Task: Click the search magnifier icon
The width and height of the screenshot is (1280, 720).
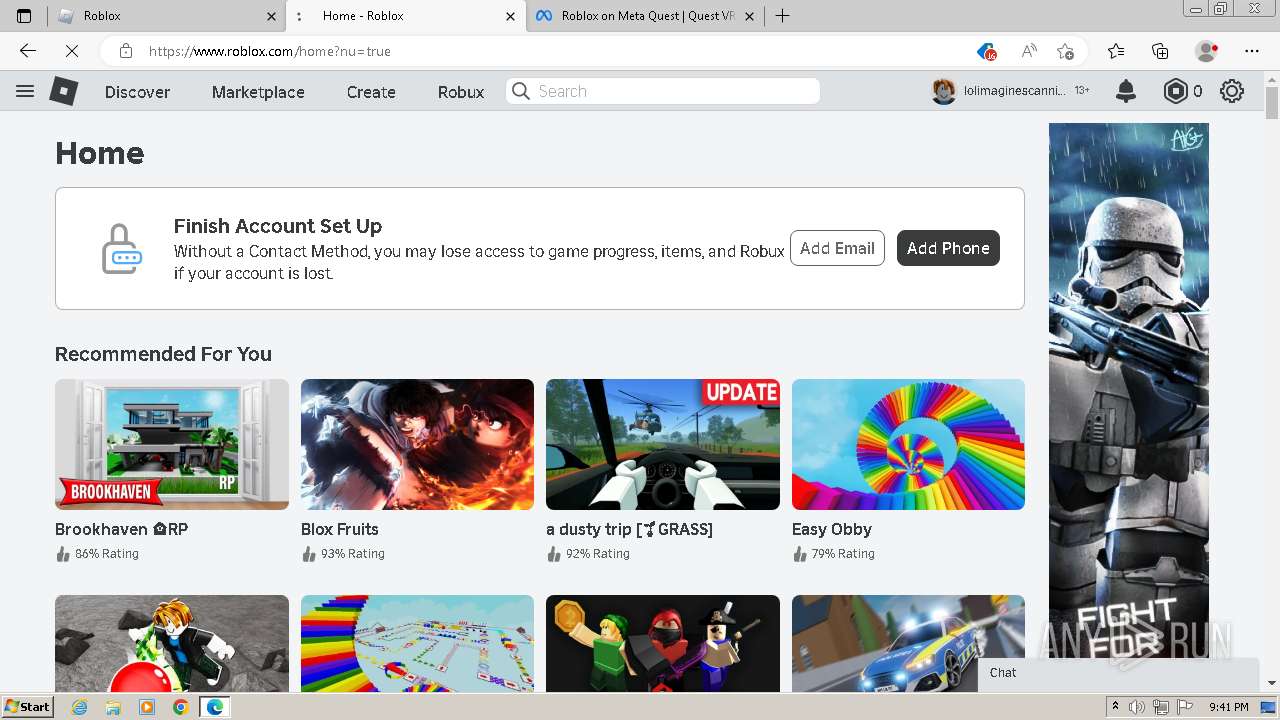Action: tap(521, 91)
